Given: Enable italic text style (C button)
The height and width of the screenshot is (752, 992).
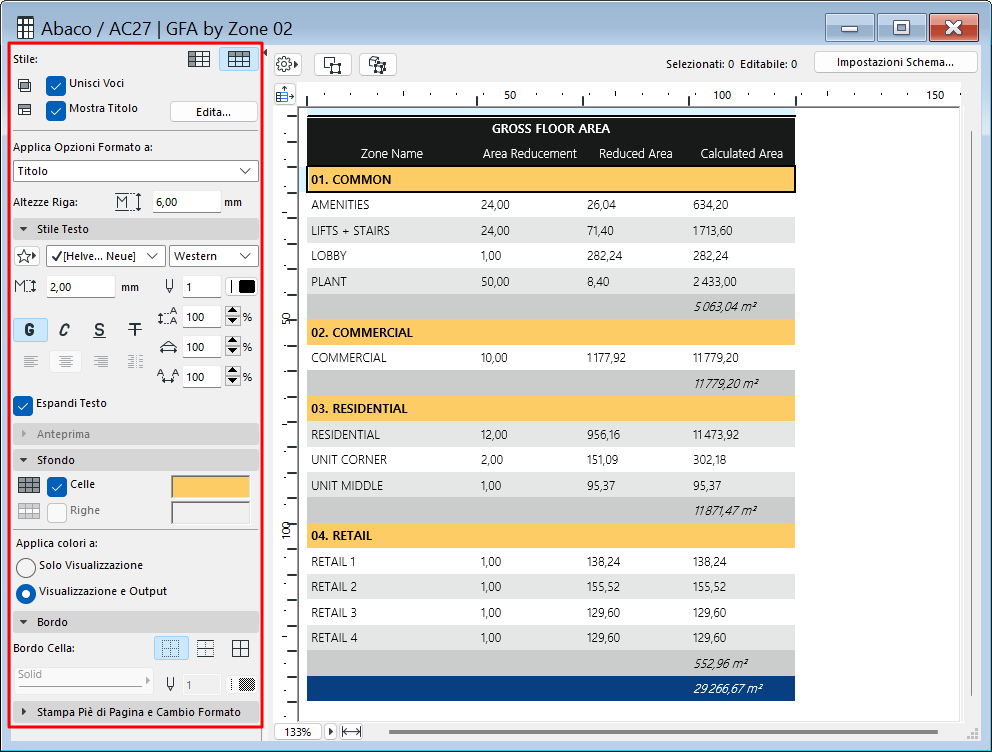Looking at the screenshot, I should (x=64, y=330).
